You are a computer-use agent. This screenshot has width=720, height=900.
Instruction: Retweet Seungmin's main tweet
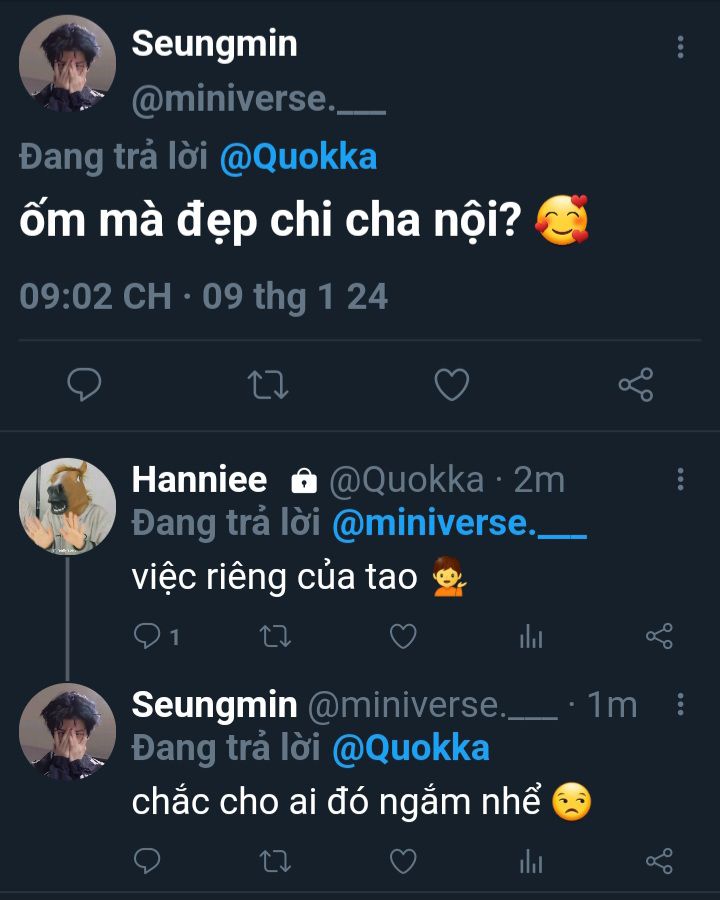pos(268,385)
